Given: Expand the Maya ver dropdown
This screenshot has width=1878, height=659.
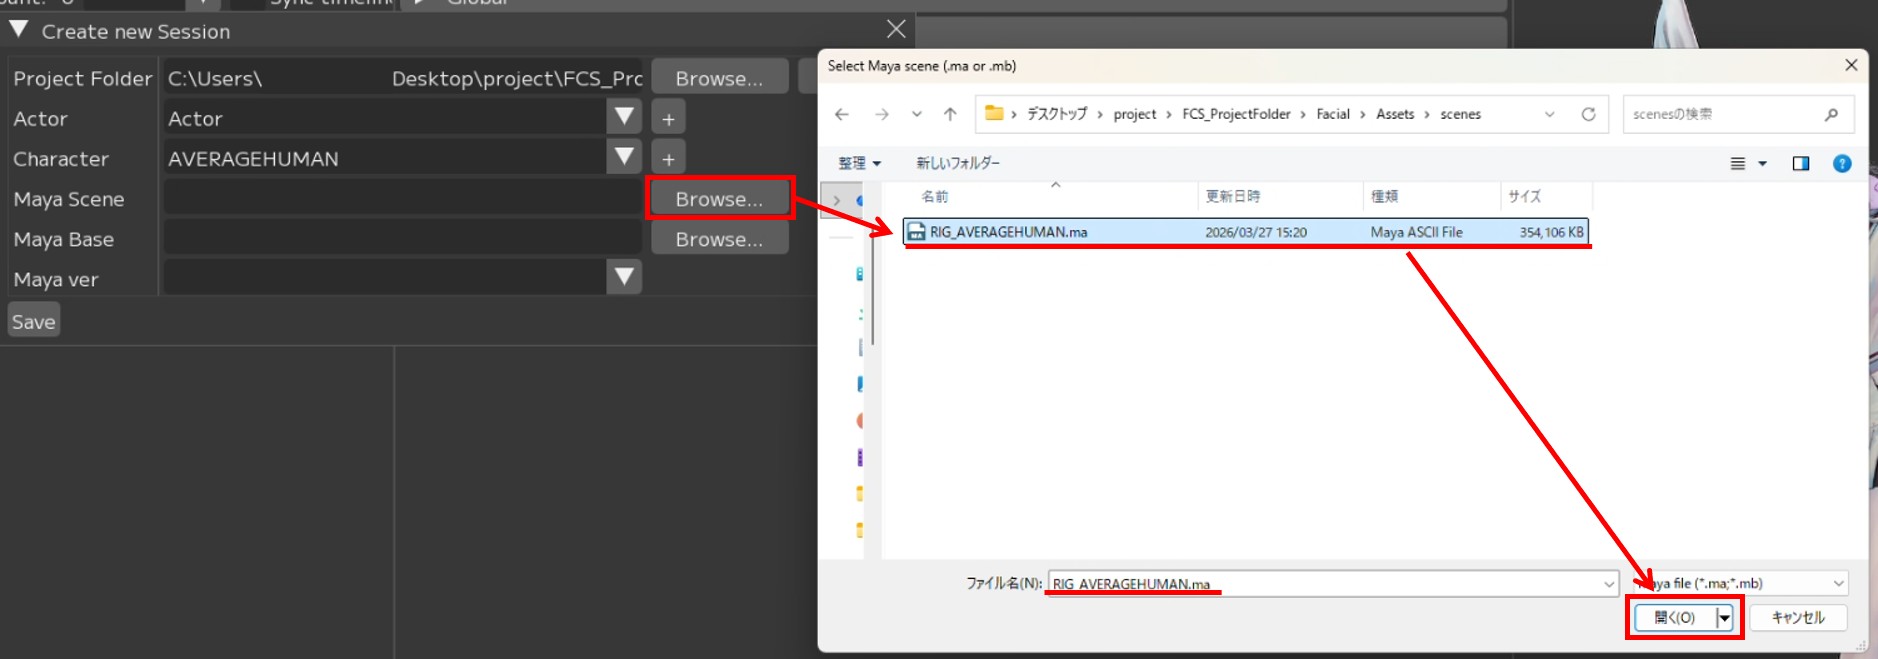Looking at the screenshot, I should [x=624, y=278].
